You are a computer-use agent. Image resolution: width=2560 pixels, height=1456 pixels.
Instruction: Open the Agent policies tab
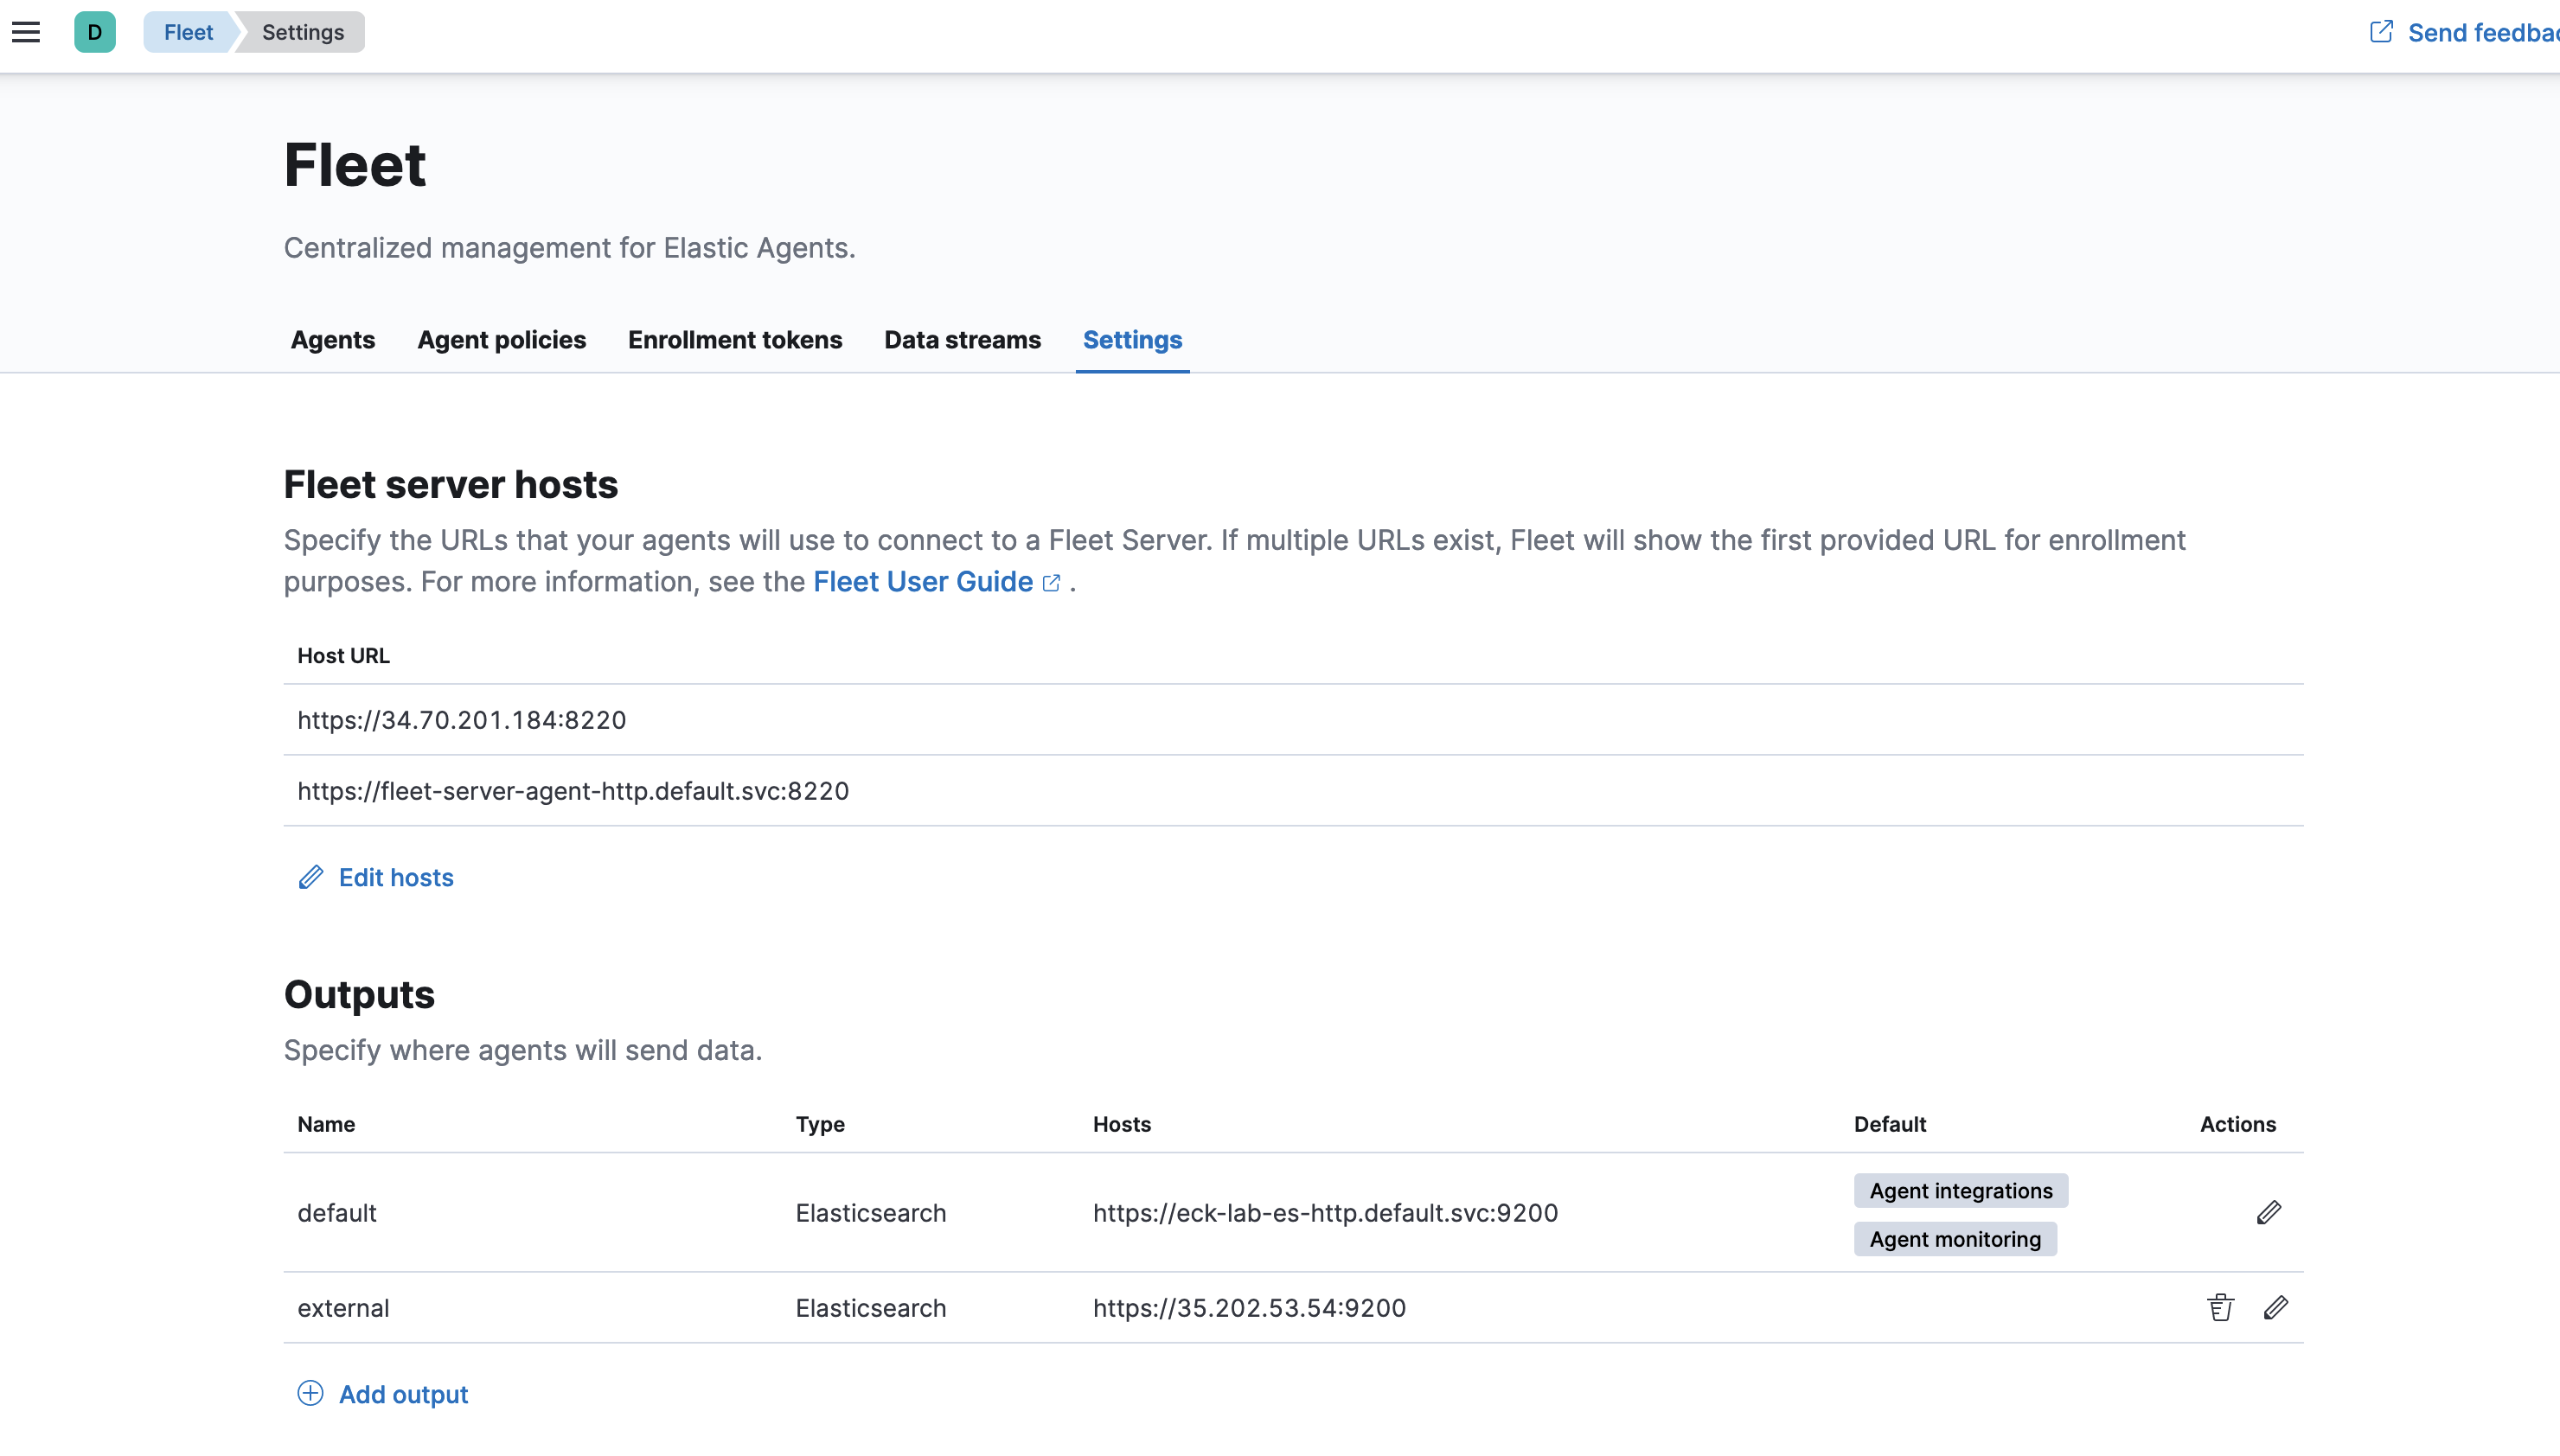tap(501, 340)
